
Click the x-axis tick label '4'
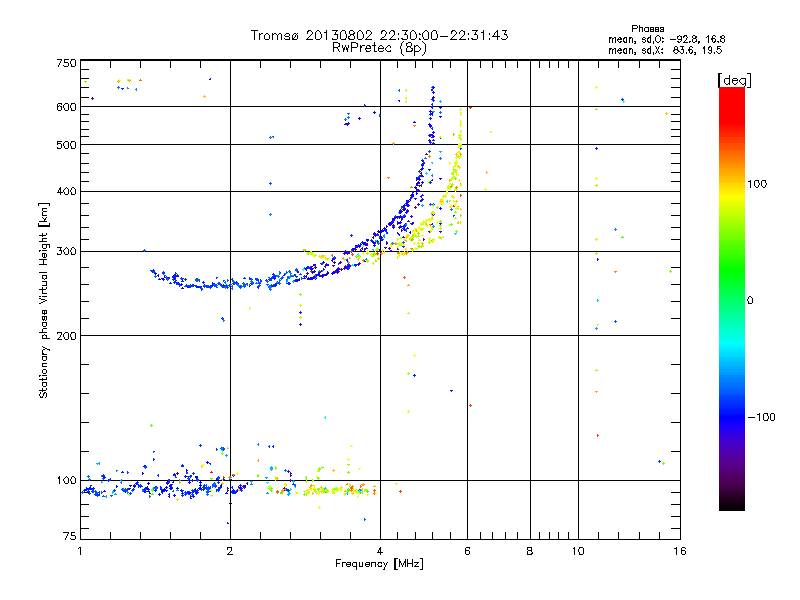point(380,551)
